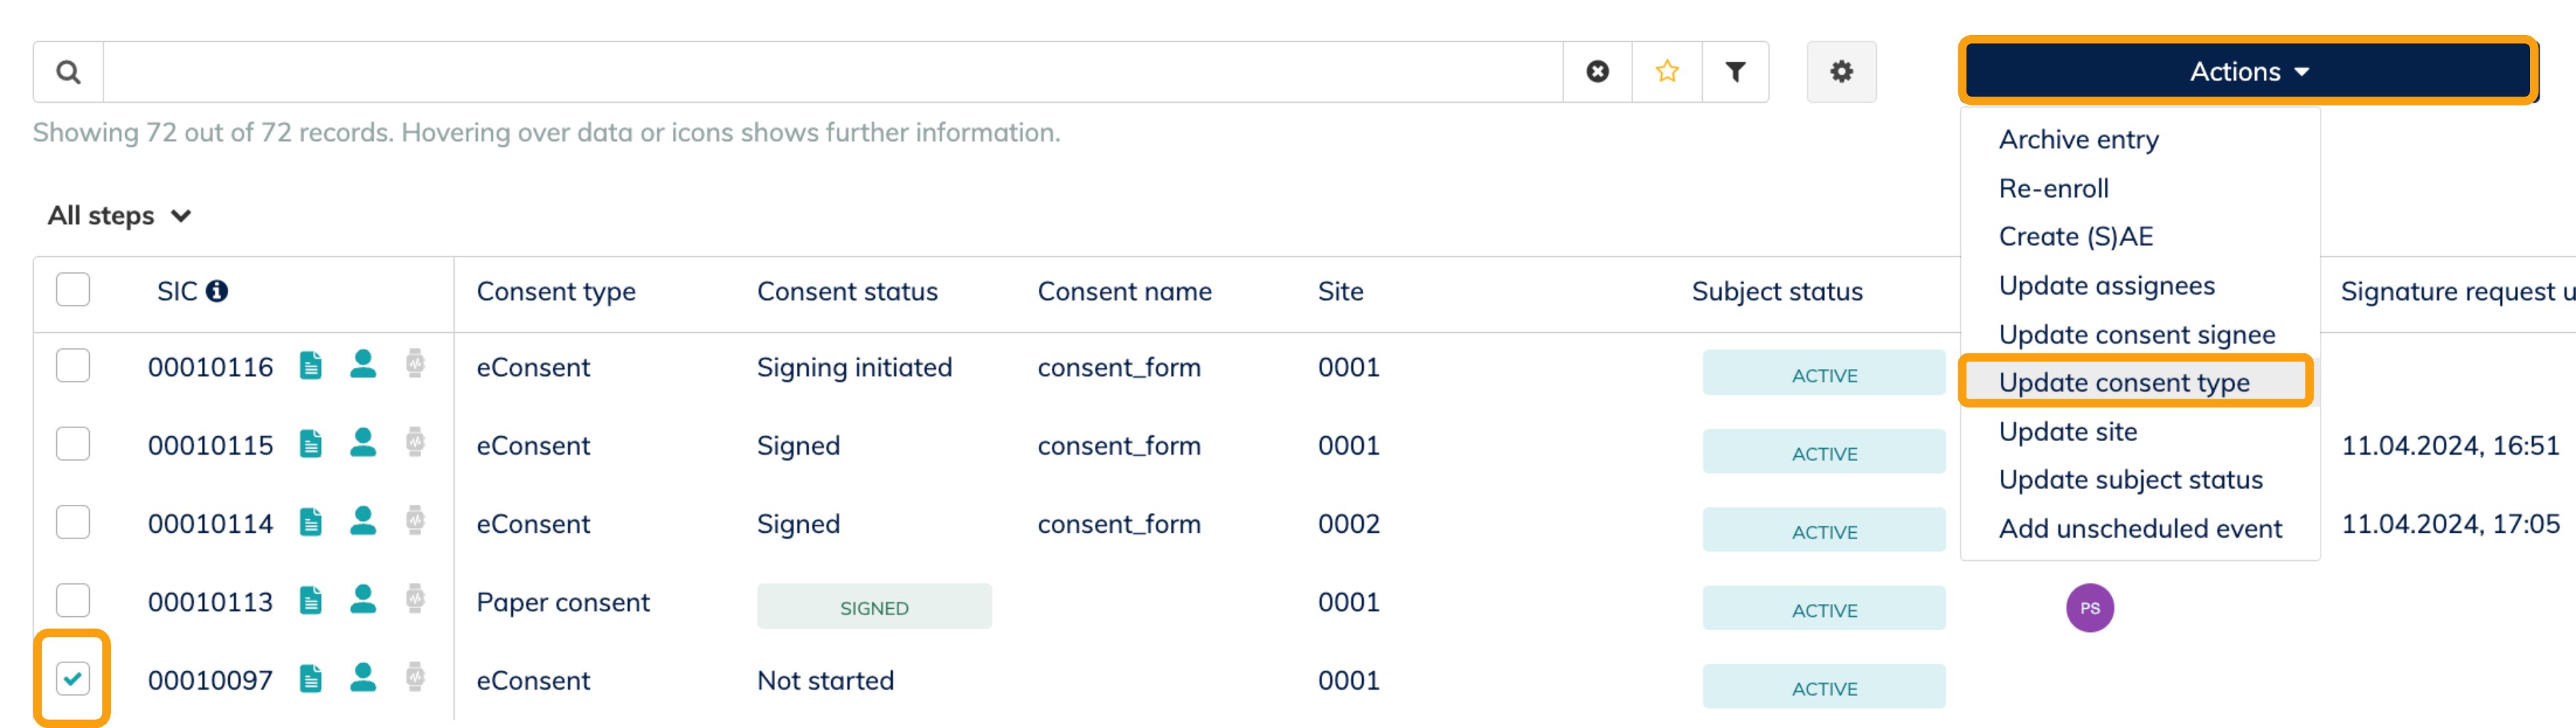Image resolution: width=2576 pixels, height=728 pixels.
Task: Click the PS assignee avatar
Action: [2089, 608]
